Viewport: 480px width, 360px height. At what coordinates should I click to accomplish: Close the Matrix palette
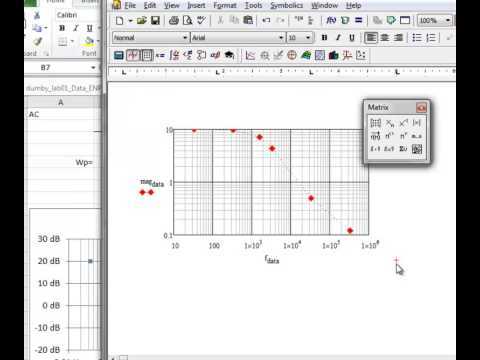(421, 107)
